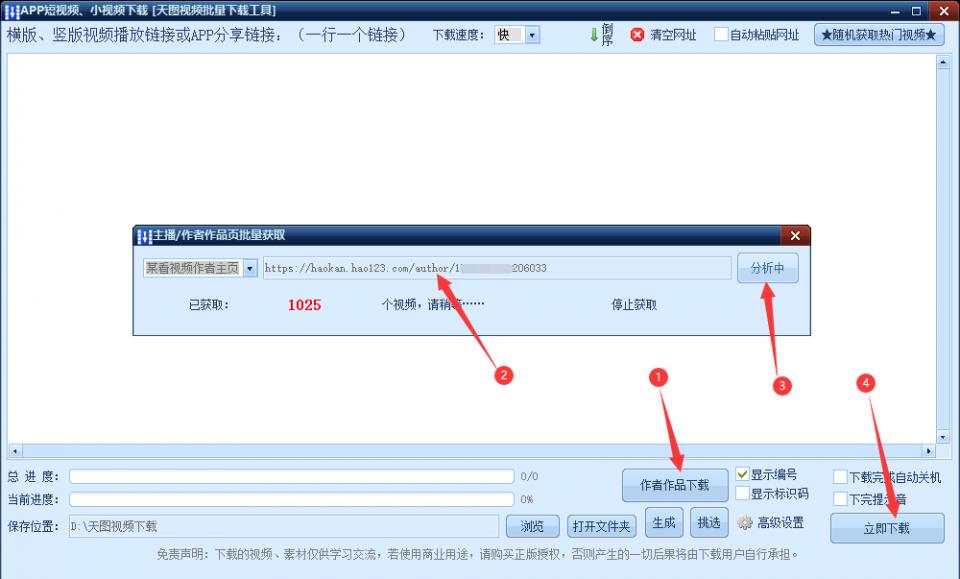
Task: Click the dialog's title bar icon
Action: pos(144,236)
